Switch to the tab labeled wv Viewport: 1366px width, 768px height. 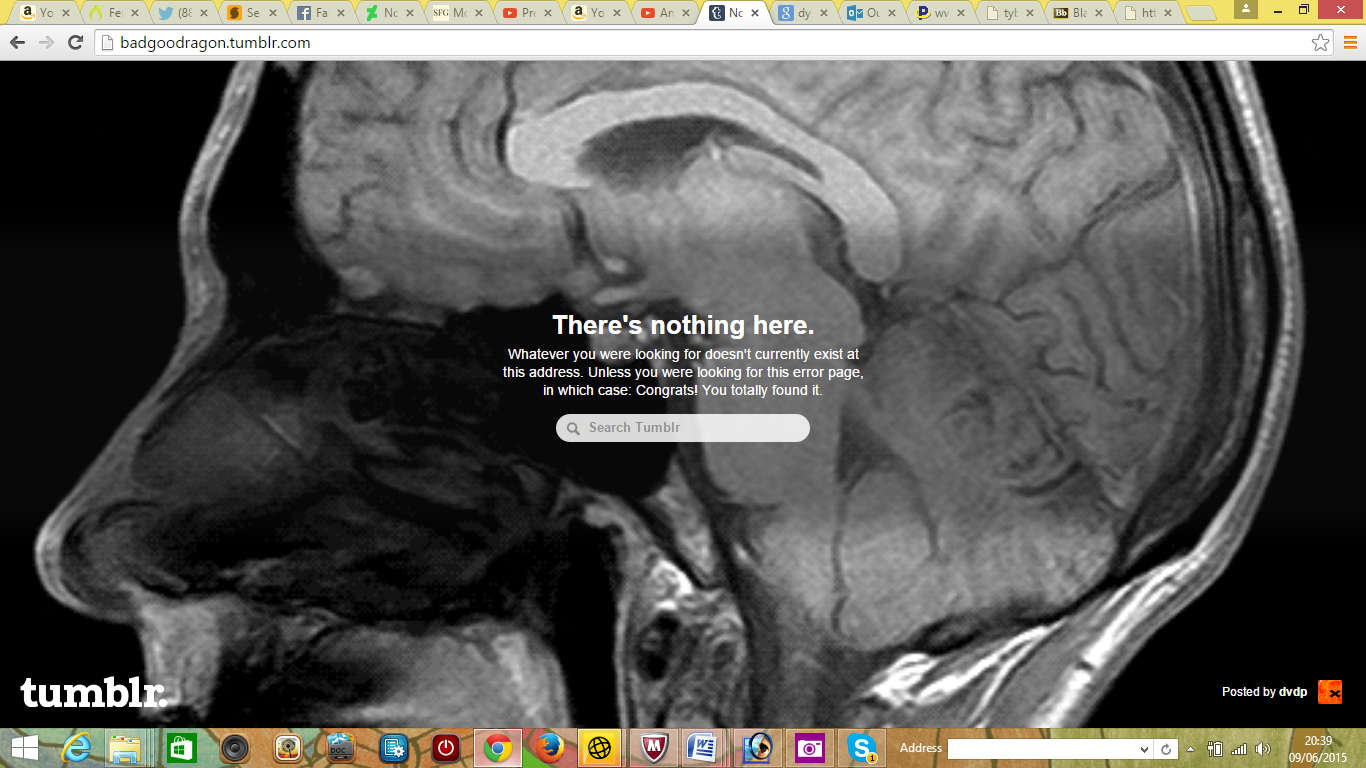click(938, 13)
